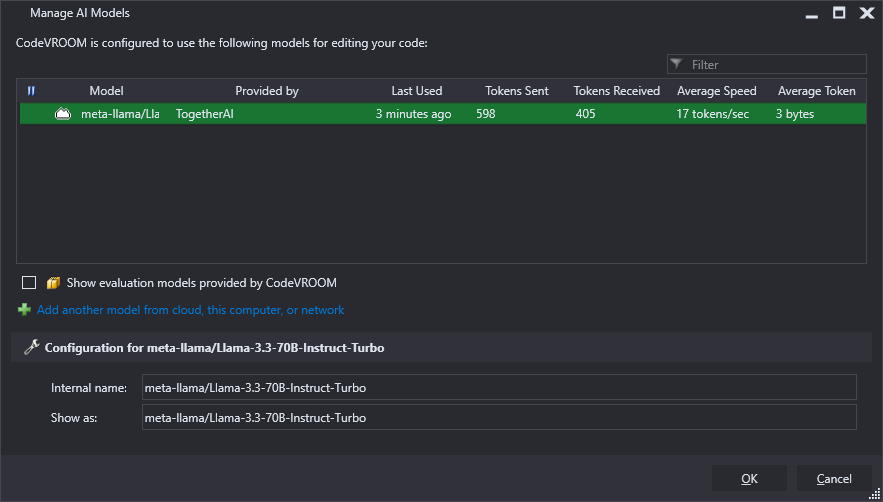Open Add another model from cloud link
This screenshot has width=883, height=502.
coord(190,310)
